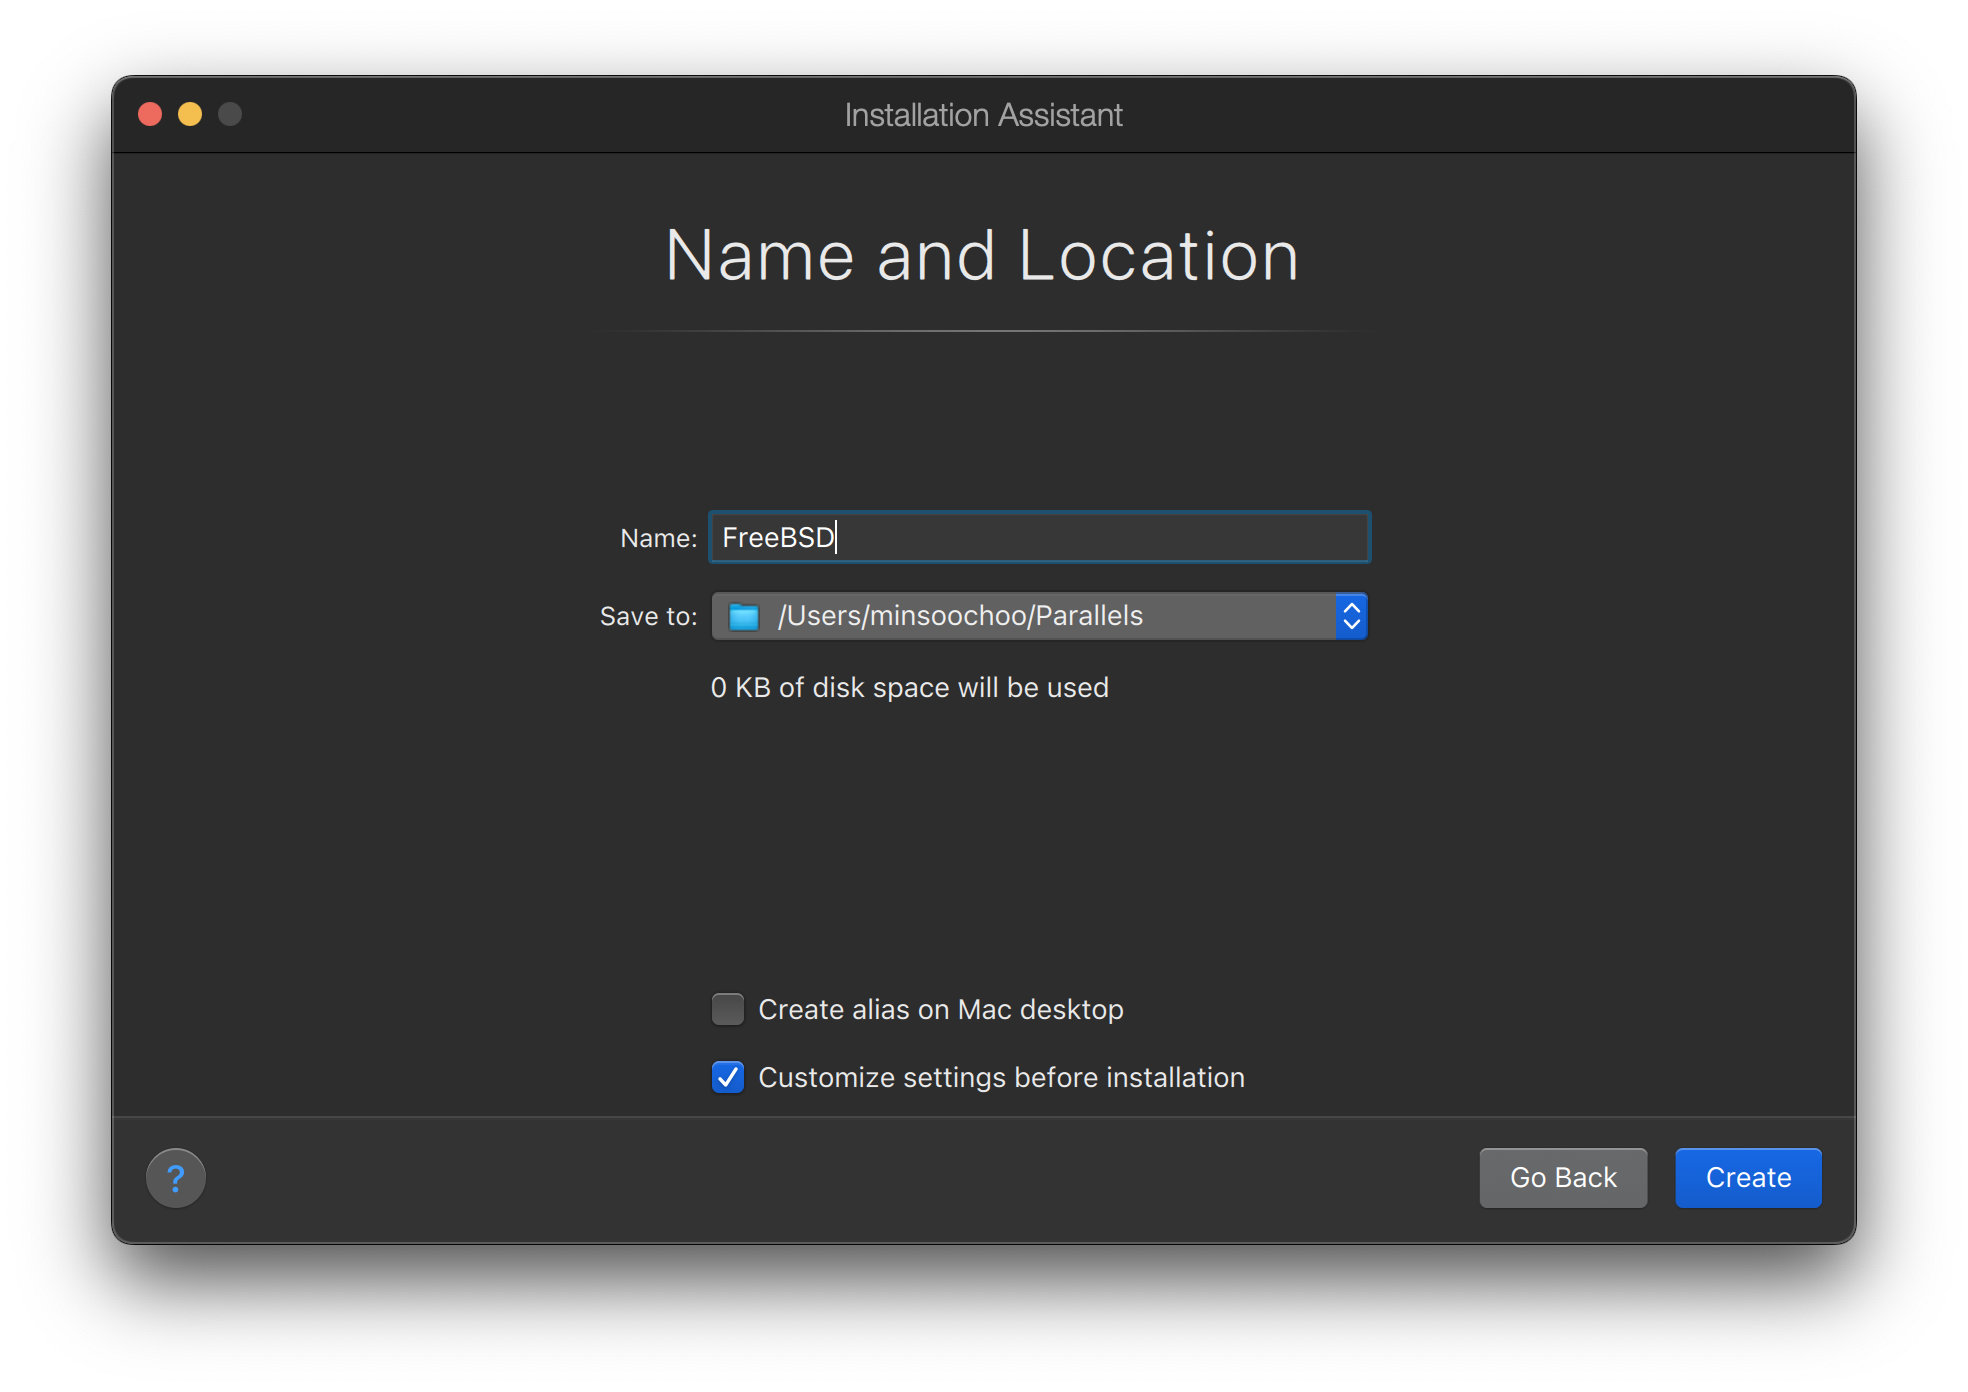Click the Name: field label
Image resolution: width=1968 pixels, height=1392 pixels.
(658, 538)
